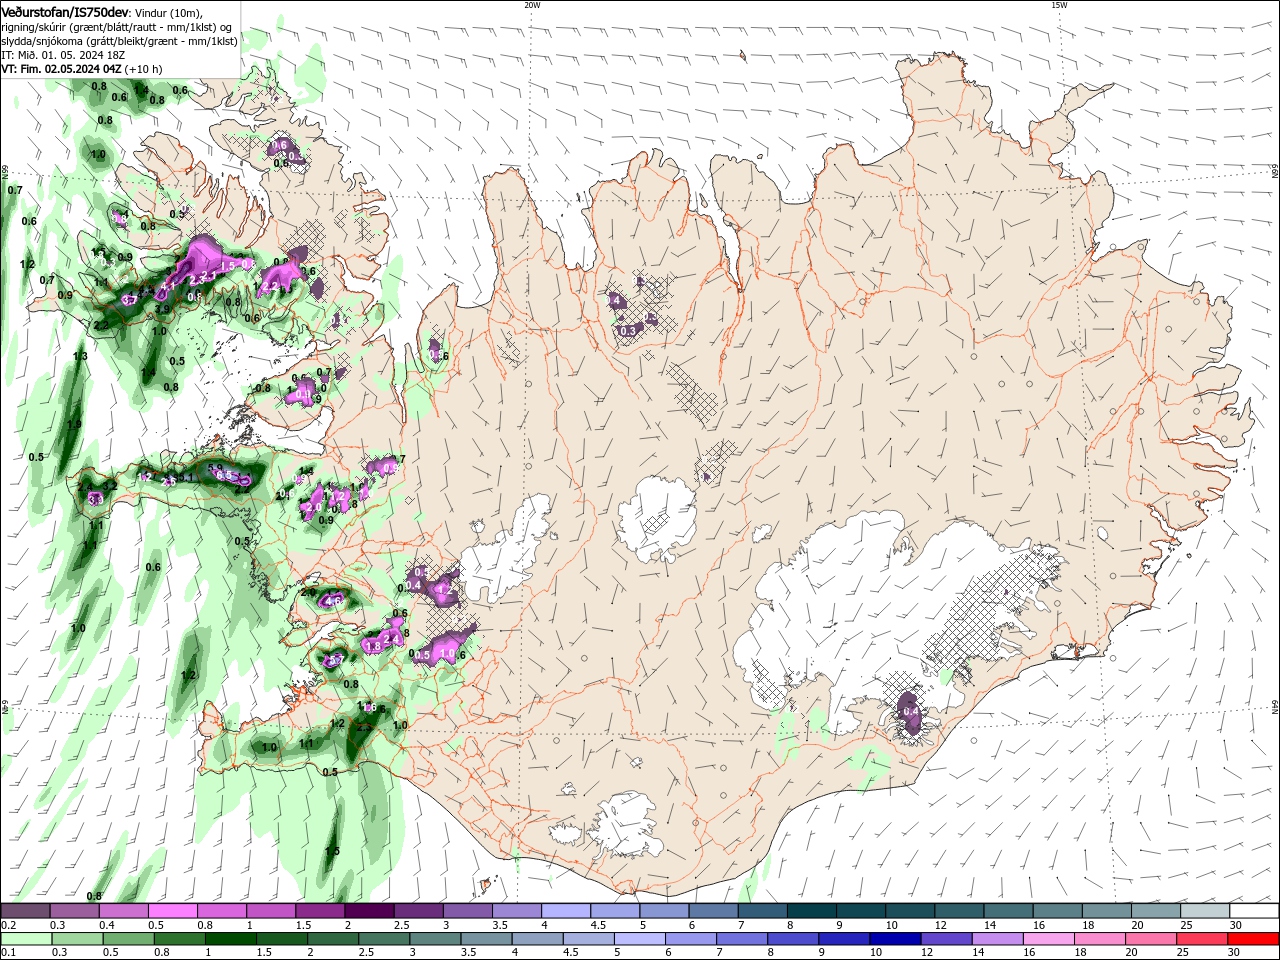Pick the bright red 30 rain legend swatch
Viewport: 1280px width, 960px height.
point(1253,939)
